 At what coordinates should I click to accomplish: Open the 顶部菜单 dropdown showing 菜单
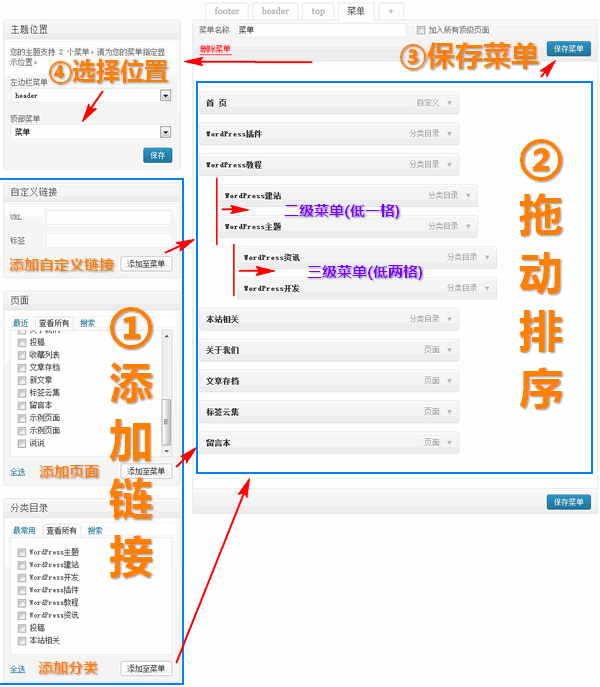(91, 132)
